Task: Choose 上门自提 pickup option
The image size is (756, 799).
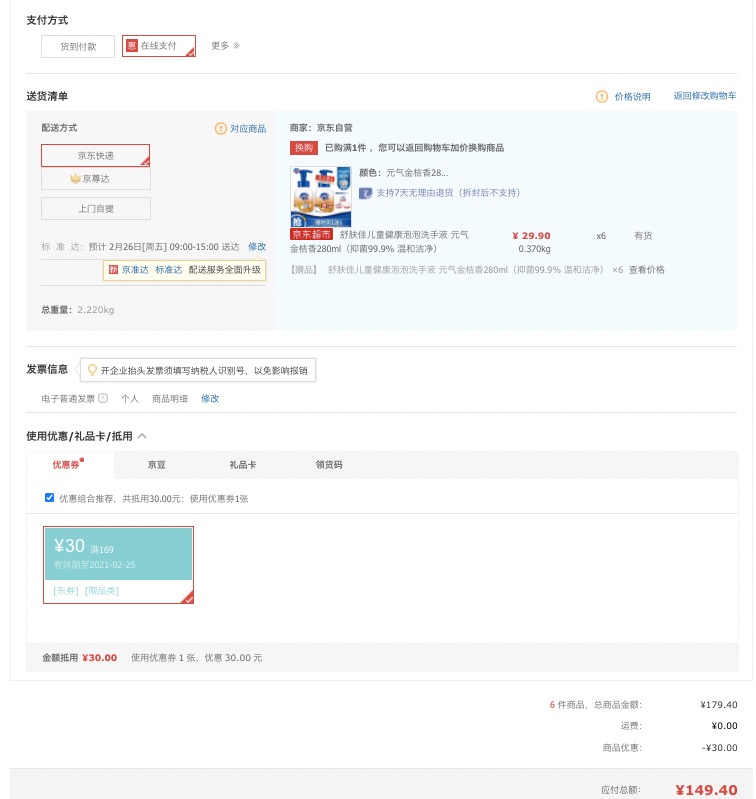Action: (96, 208)
